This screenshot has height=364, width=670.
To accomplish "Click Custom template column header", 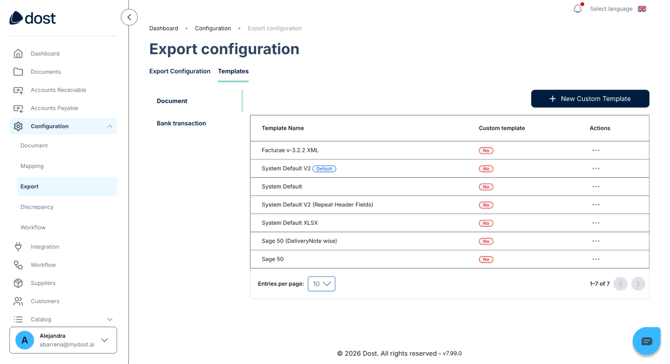I will tap(502, 128).
